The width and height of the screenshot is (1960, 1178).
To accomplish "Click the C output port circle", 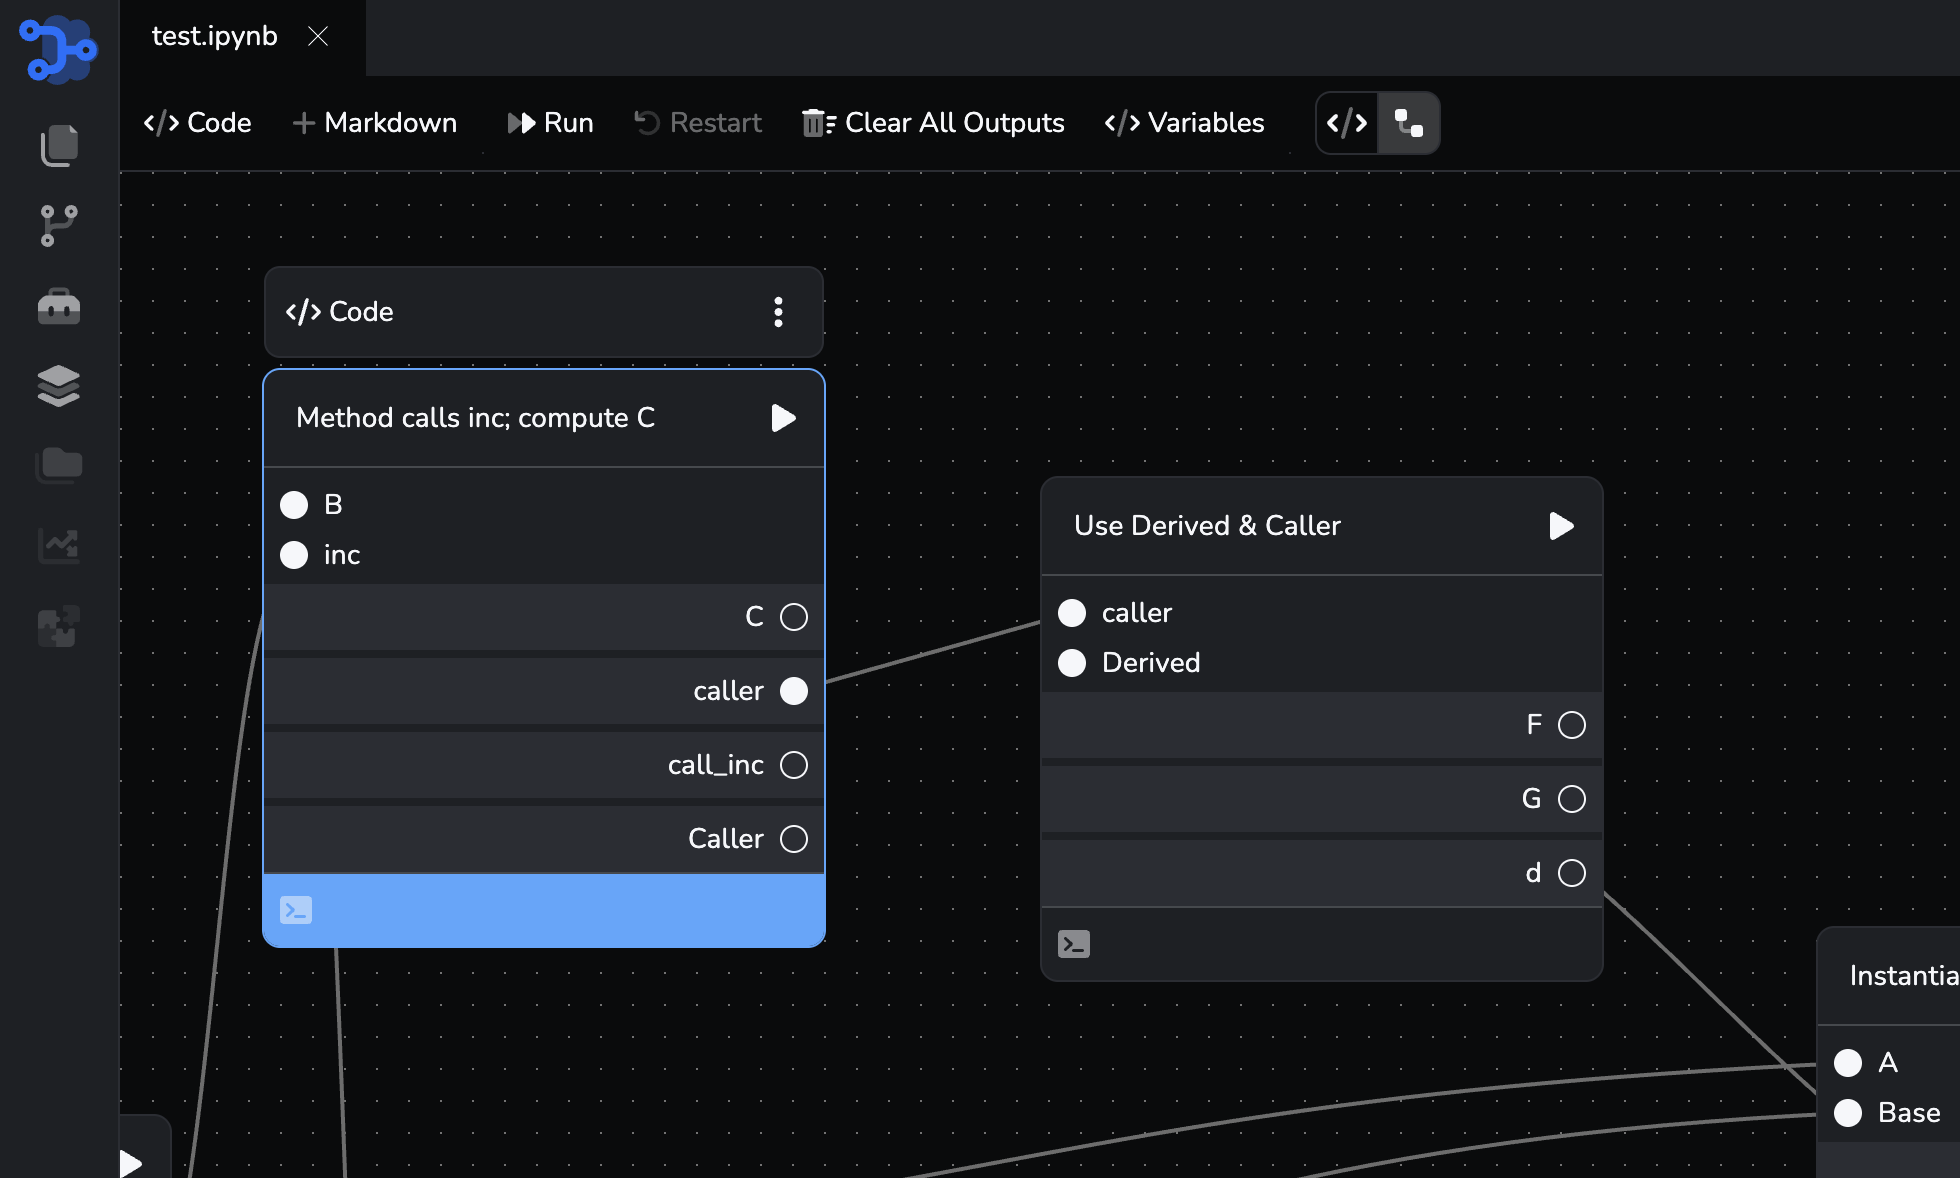I will 794,617.
